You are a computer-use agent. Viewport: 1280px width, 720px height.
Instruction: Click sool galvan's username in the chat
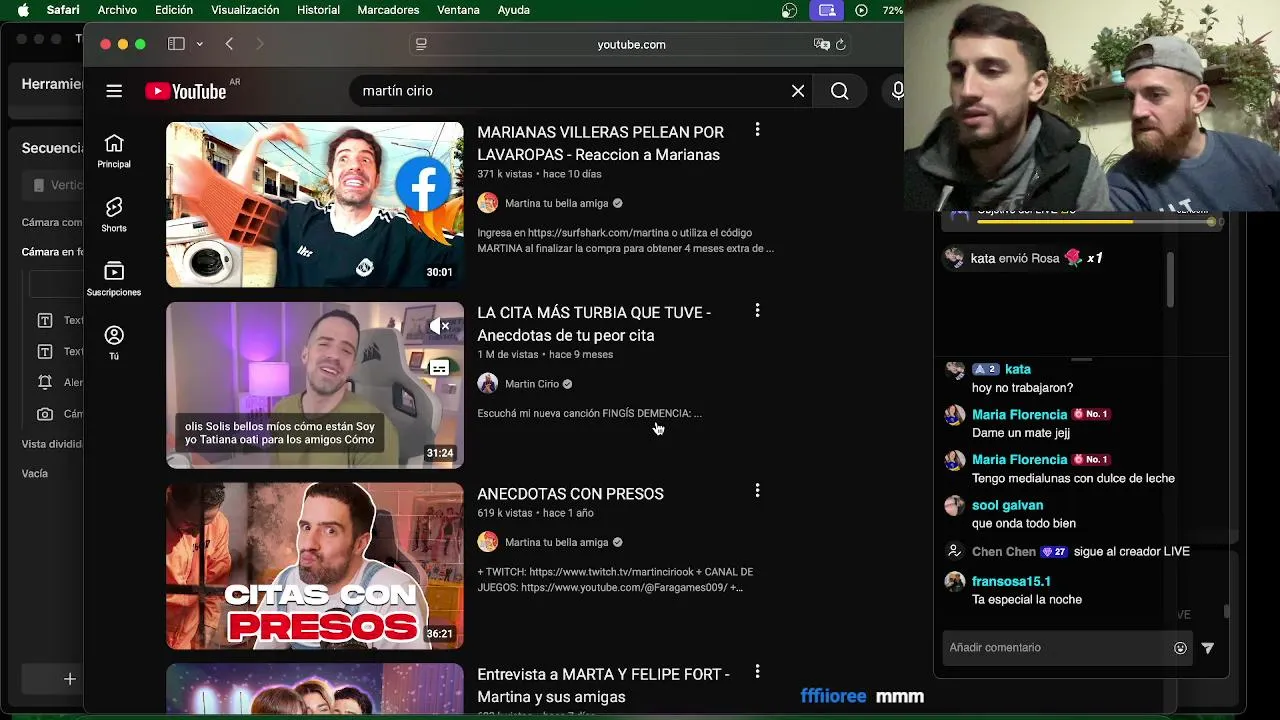1007,505
